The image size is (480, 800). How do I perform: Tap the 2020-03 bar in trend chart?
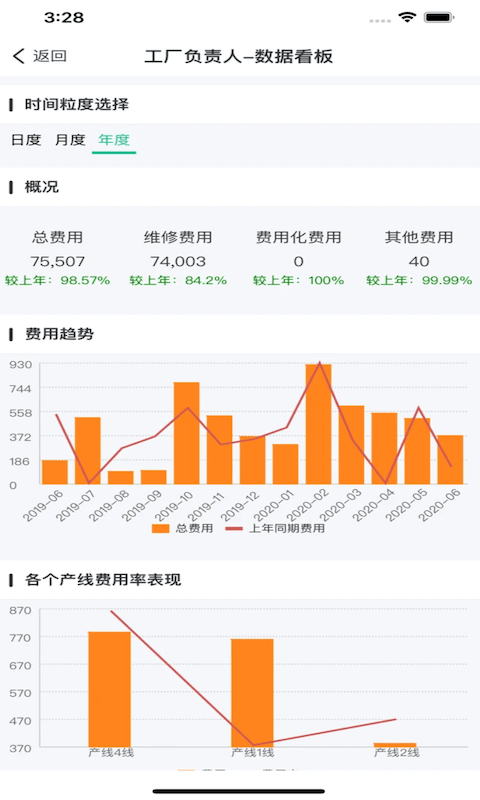351,445
